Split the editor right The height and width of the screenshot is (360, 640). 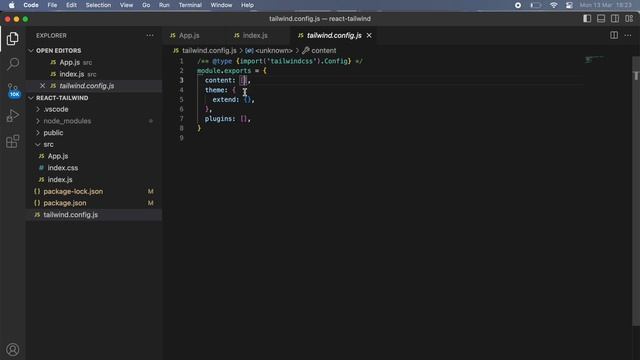[x=614, y=36]
